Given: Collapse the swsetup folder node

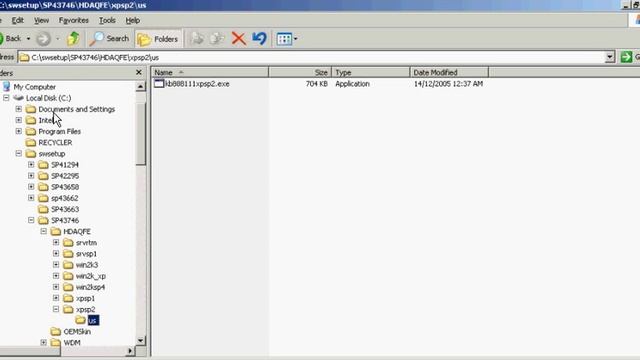Looking at the screenshot, I should point(19,153).
